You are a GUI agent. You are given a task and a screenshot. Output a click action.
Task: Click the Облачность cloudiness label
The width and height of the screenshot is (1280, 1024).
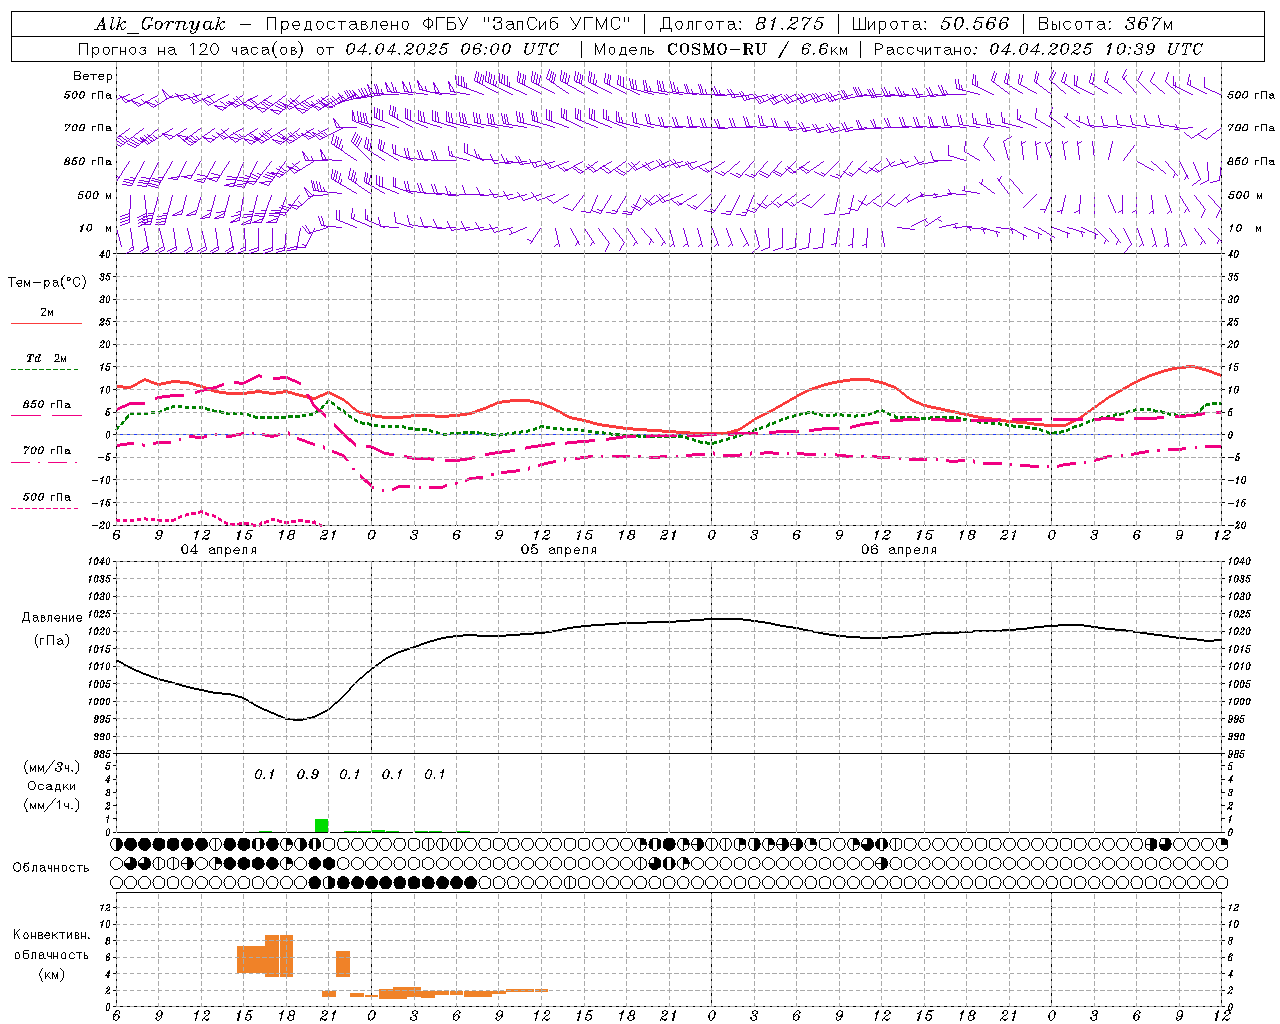tap(51, 867)
